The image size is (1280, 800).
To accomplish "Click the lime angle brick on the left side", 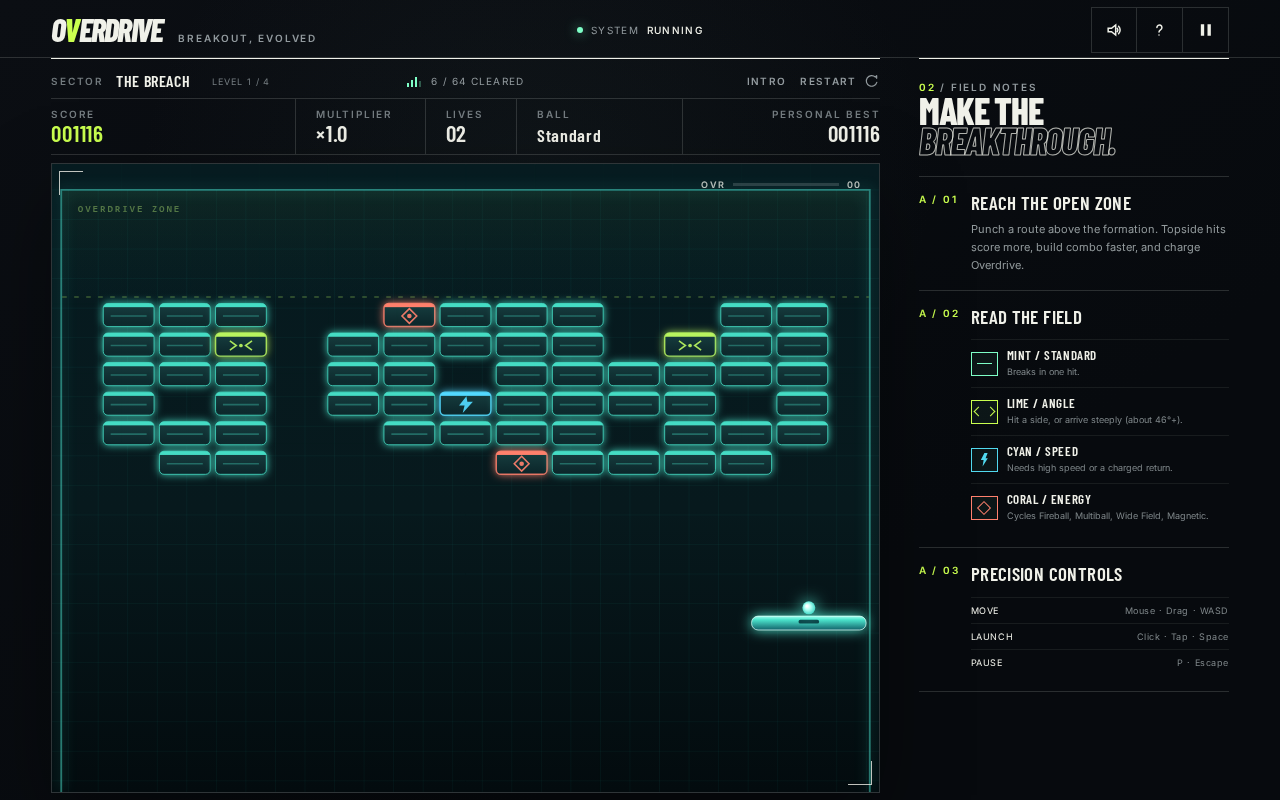I will pos(241,345).
